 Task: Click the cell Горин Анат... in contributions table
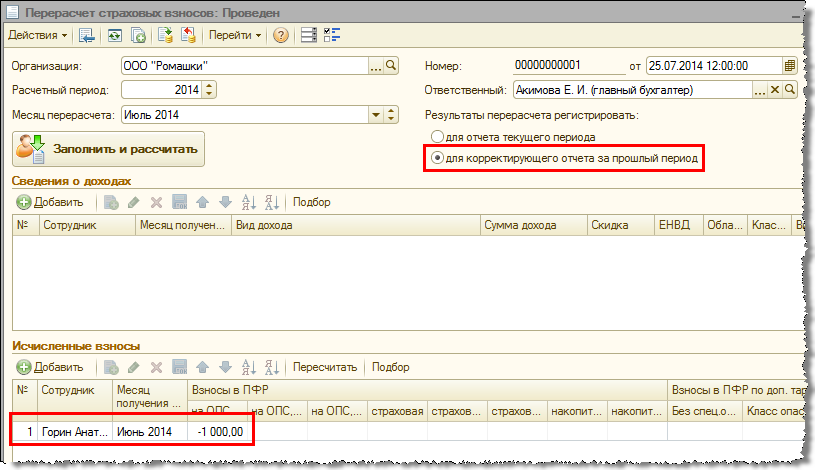click(x=75, y=432)
